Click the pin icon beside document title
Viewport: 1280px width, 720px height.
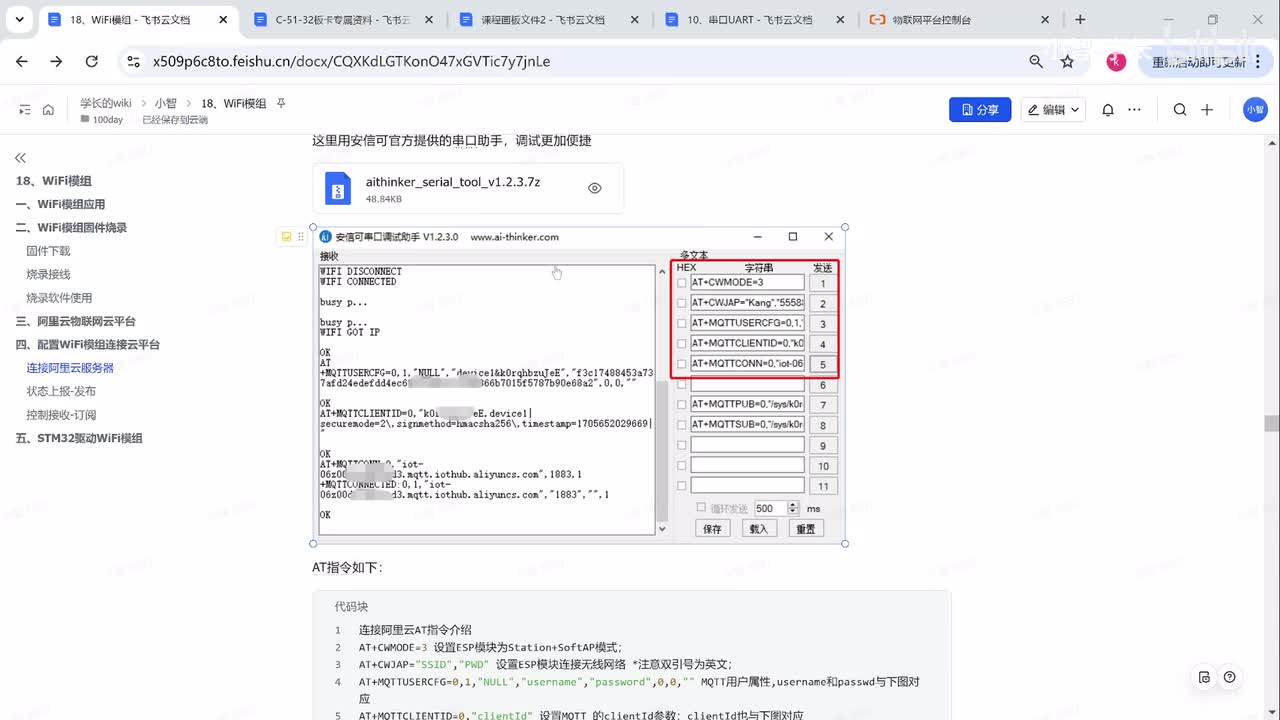(x=281, y=103)
